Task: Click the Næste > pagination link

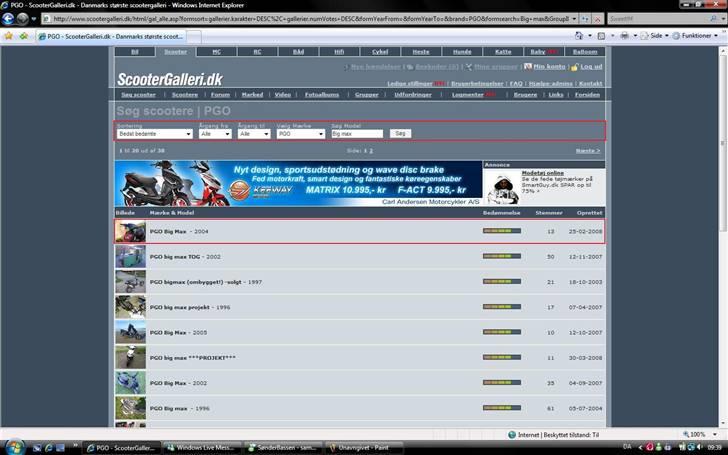Action: pyautogui.click(x=588, y=151)
